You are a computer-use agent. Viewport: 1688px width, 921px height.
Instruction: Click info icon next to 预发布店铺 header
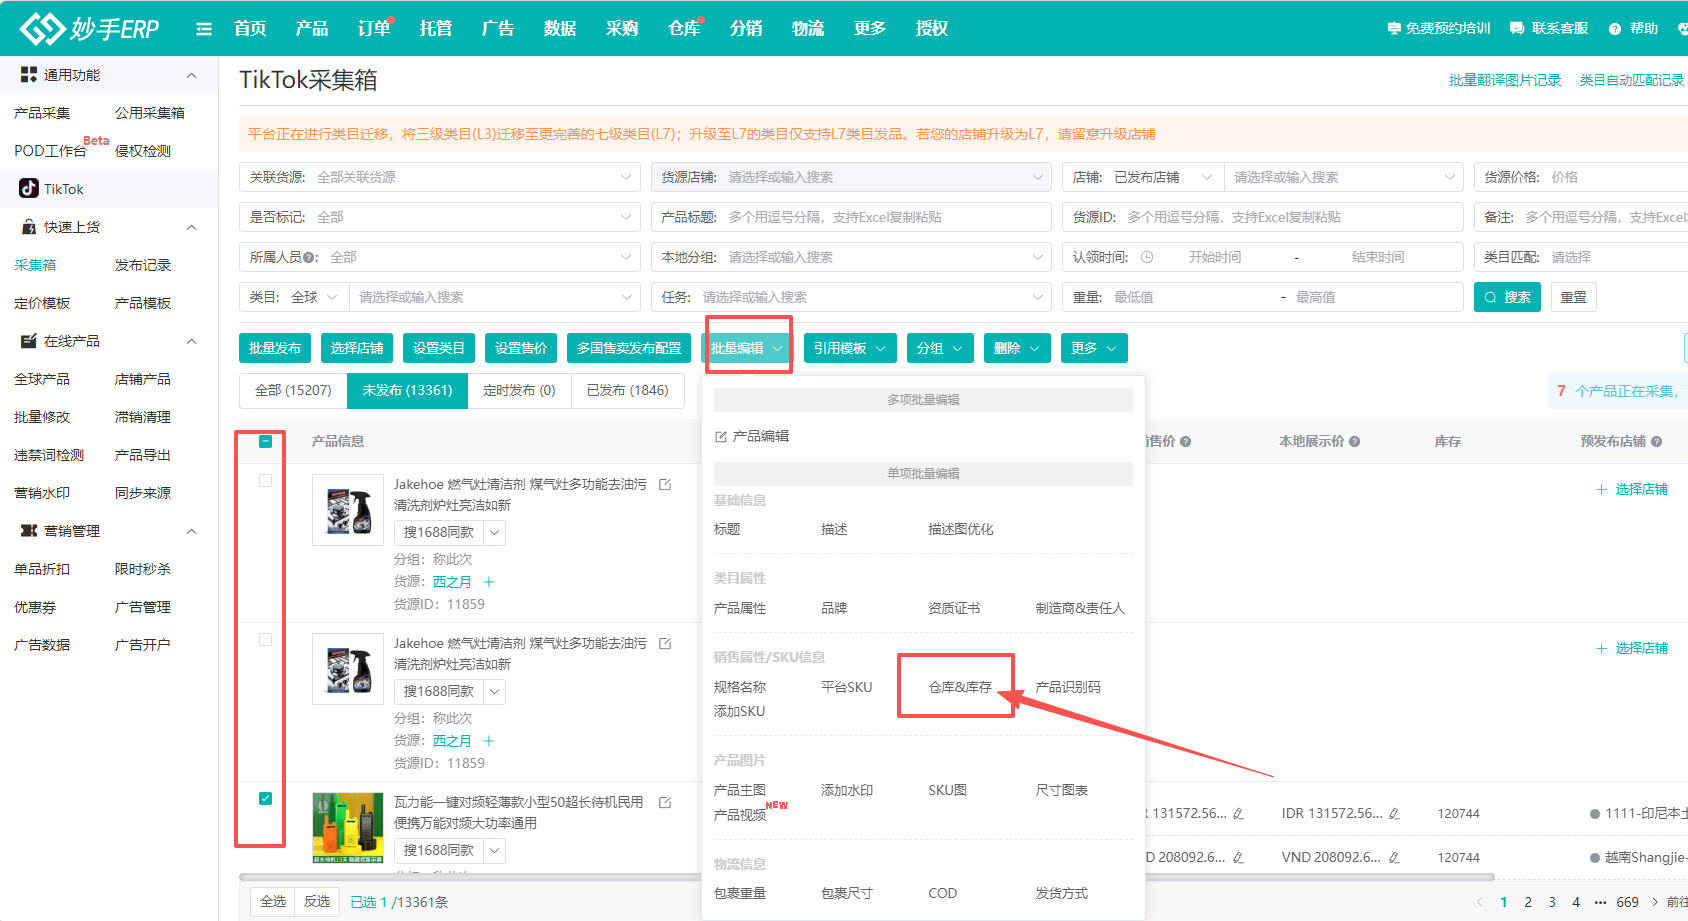coord(1657,441)
